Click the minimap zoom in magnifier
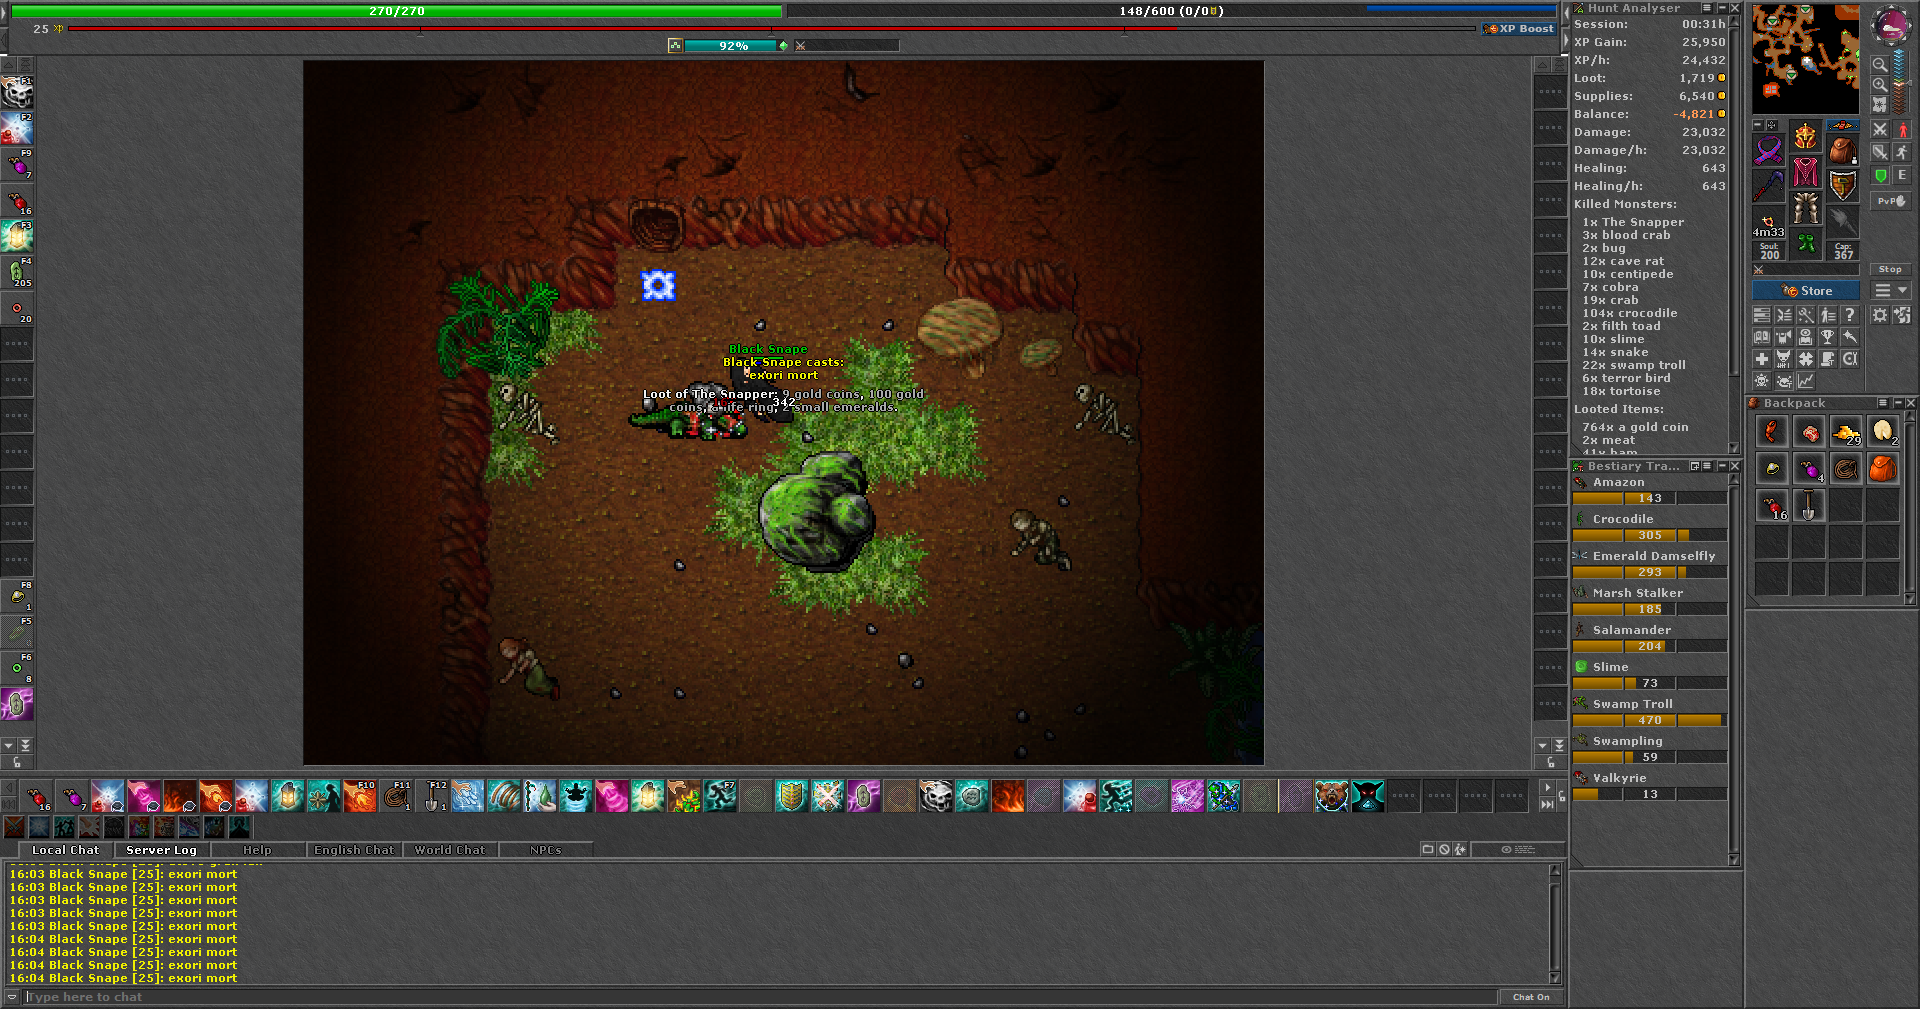The image size is (1920, 1009). point(1880,84)
